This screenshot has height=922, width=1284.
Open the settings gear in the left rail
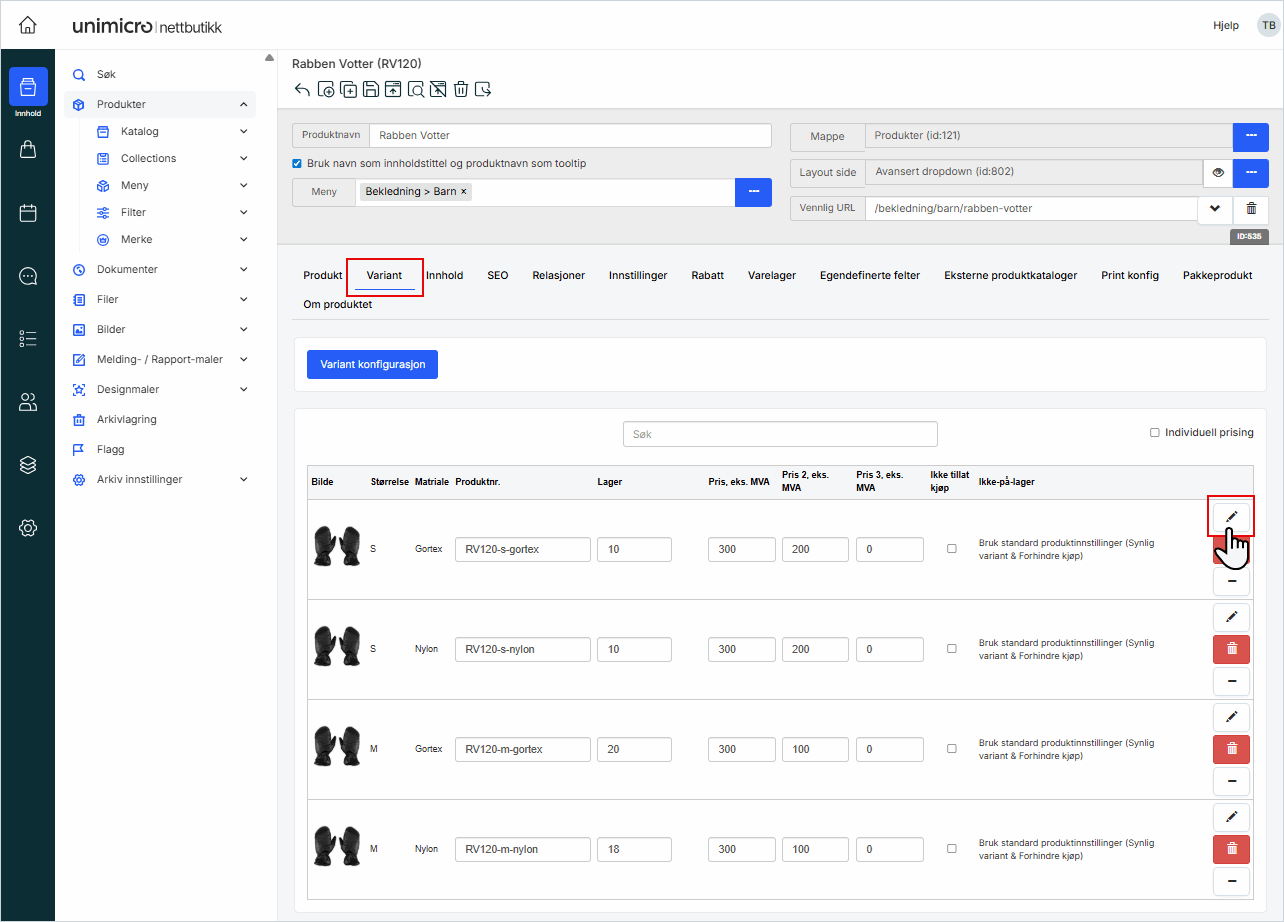[28, 527]
